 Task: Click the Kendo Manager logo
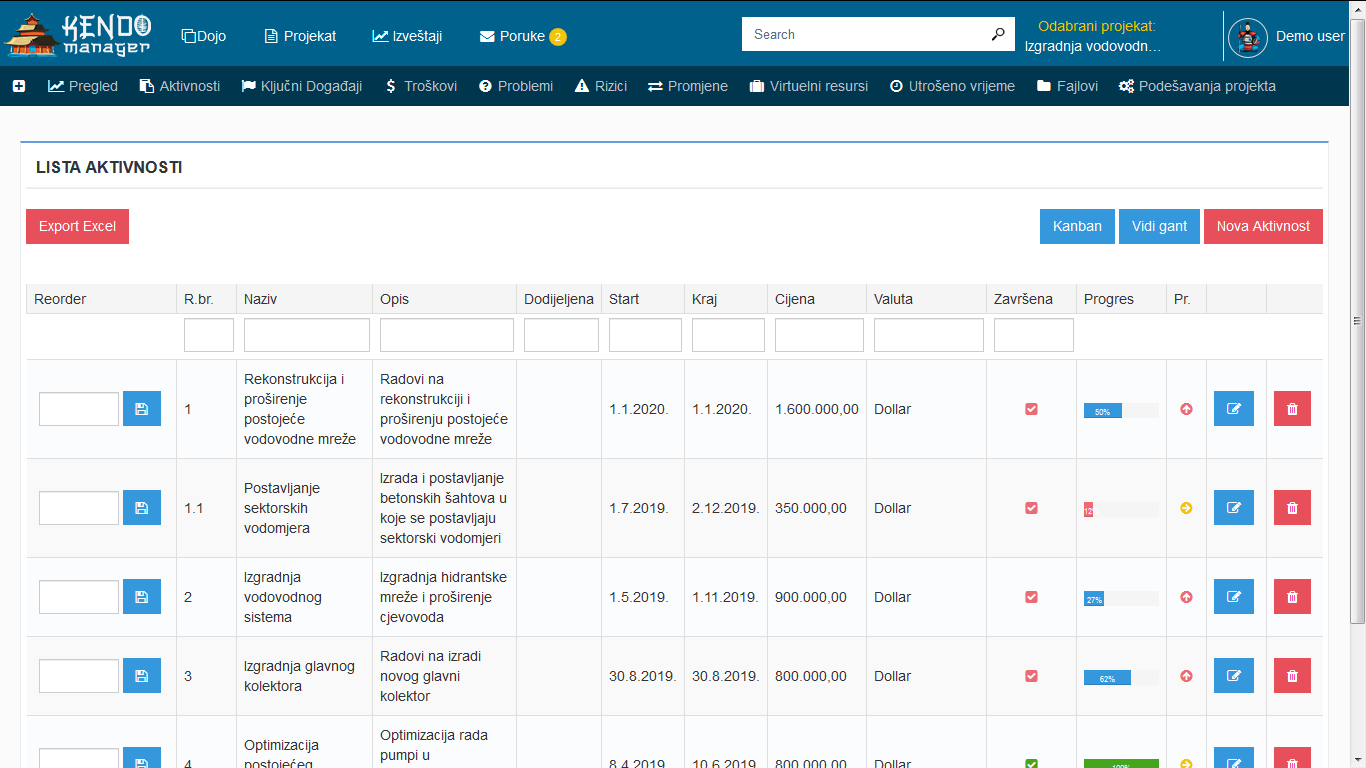tap(78, 34)
